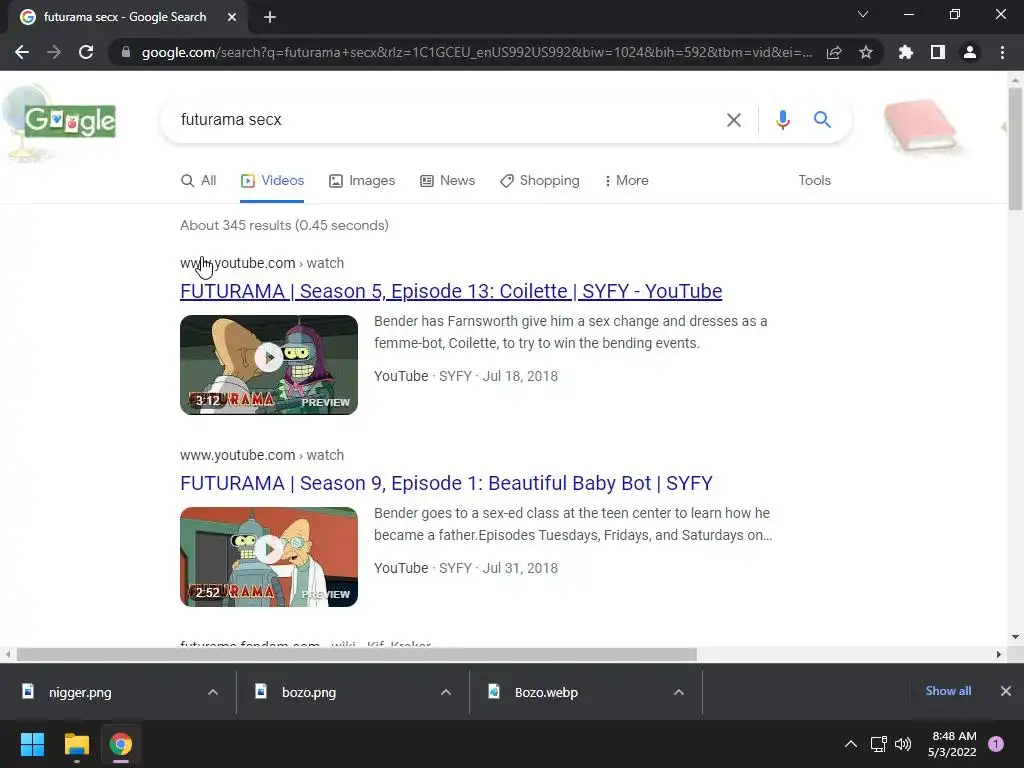The height and width of the screenshot is (768, 1024).
Task: Go back with the browser back arrow
Action: [22, 52]
